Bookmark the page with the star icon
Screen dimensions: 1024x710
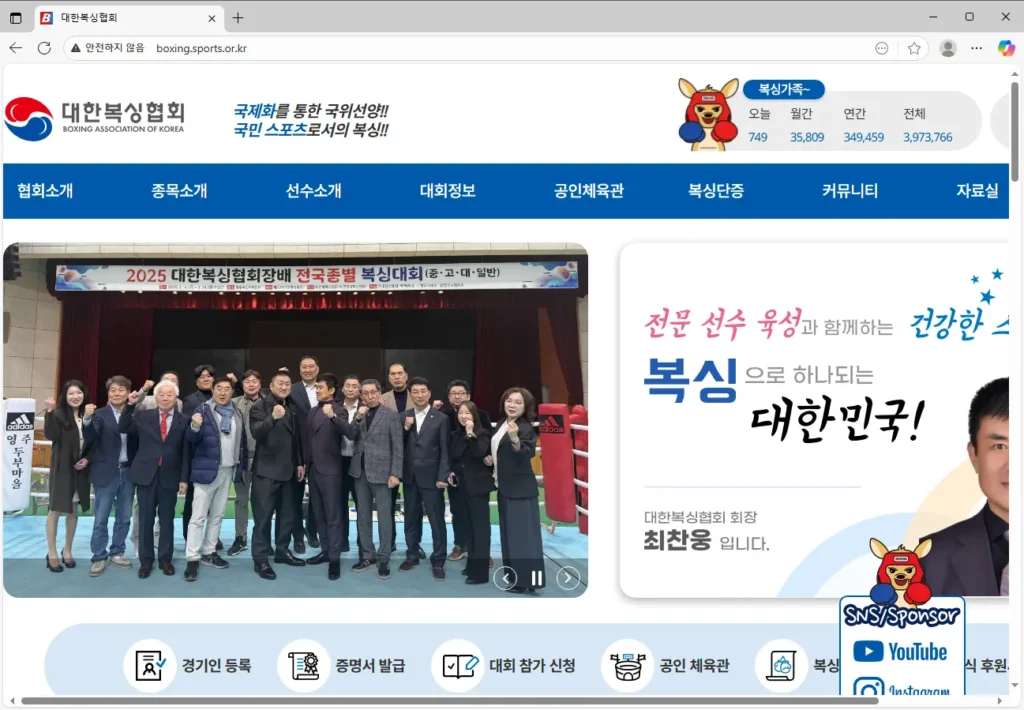click(914, 47)
